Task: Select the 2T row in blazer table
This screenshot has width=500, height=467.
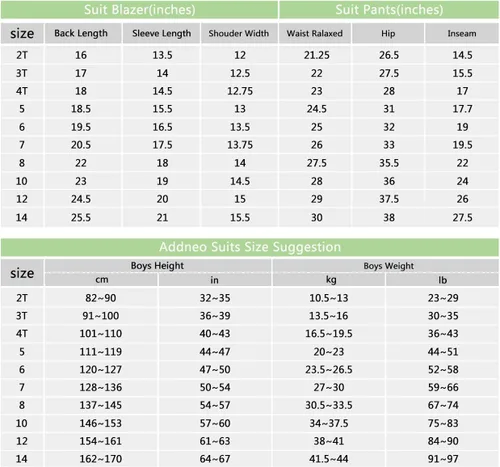Action: coord(250,55)
